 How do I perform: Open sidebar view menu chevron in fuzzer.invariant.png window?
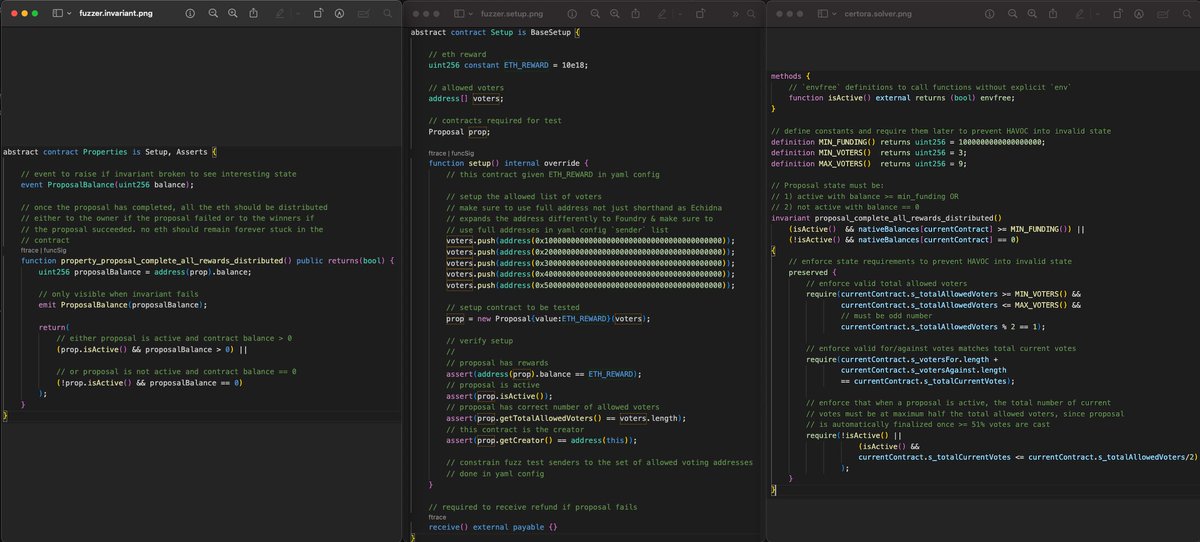tap(69, 13)
